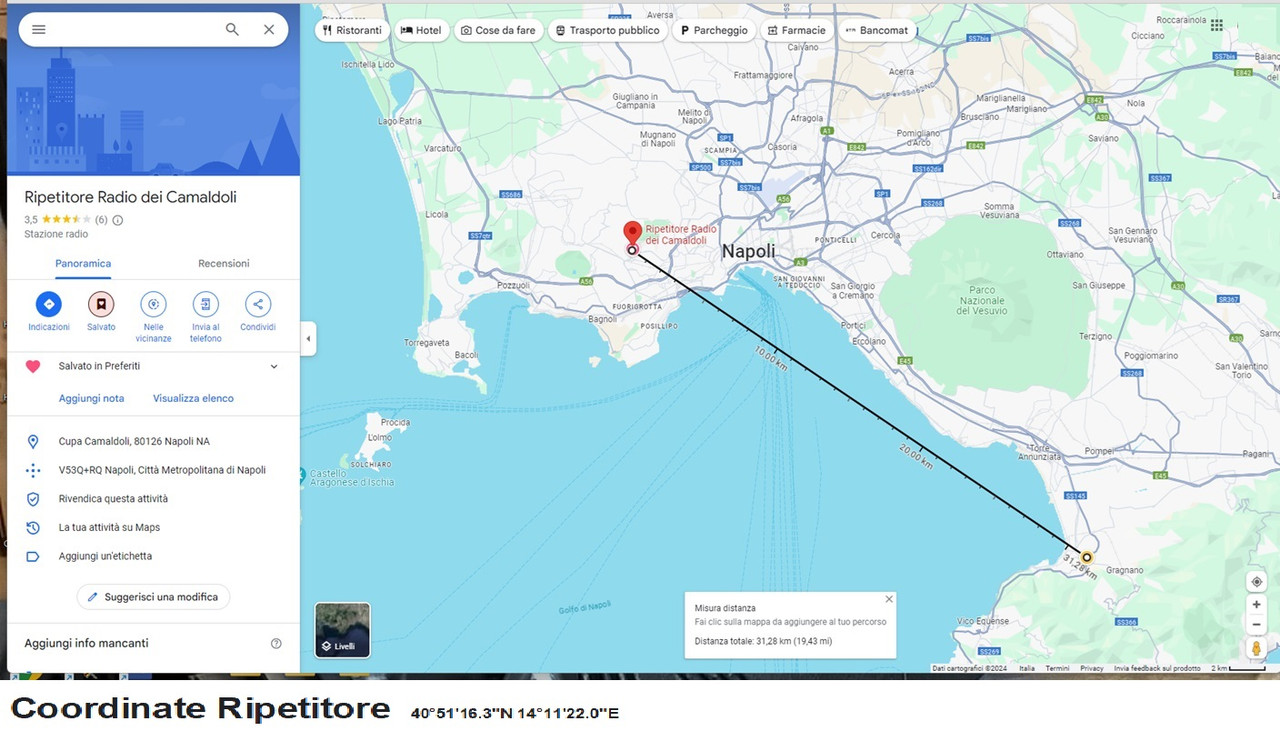The height and width of the screenshot is (752, 1280).
Task: Click the red Ripetitore Radio map pin
Action: tap(632, 233)
